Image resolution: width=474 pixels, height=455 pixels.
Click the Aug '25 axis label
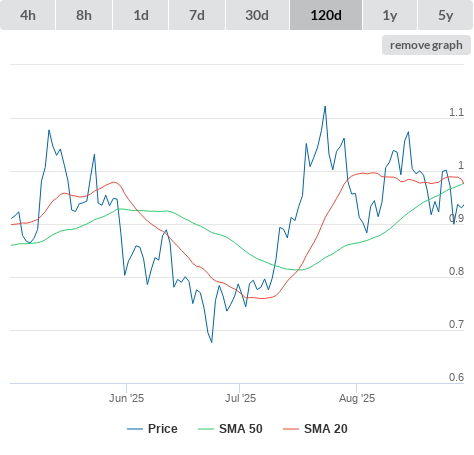(357, 398)
